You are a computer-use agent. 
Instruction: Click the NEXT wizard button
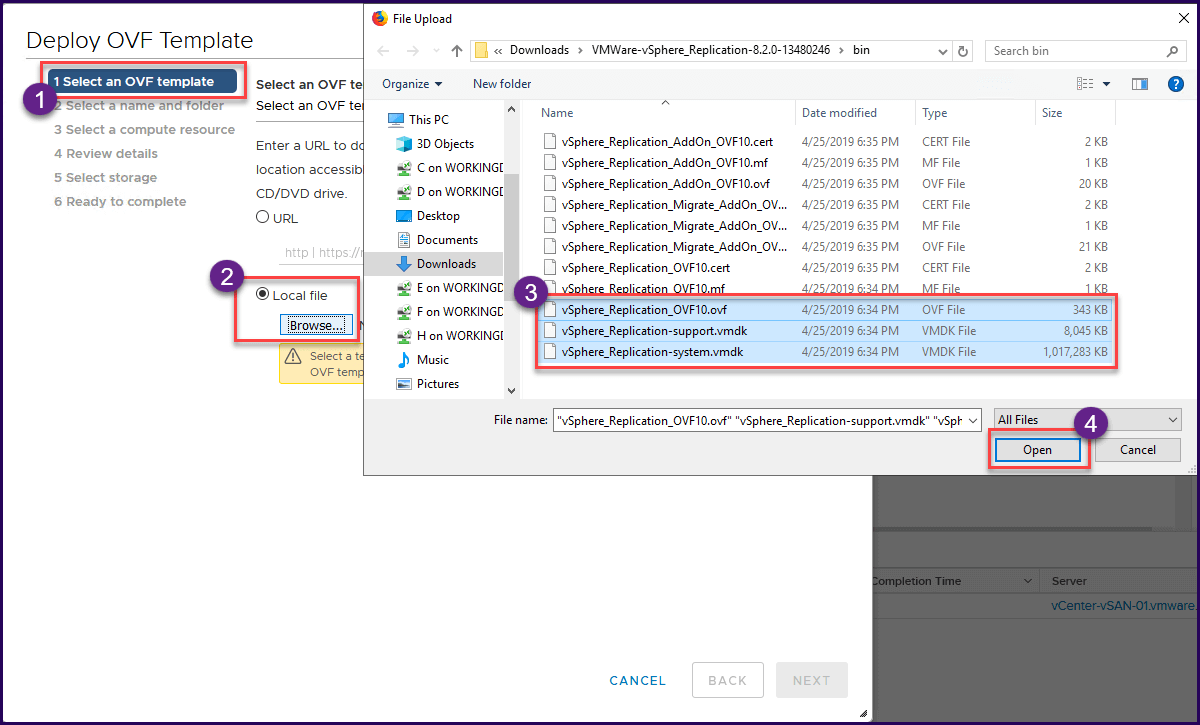pyautogui.click(x=812, y=680)
